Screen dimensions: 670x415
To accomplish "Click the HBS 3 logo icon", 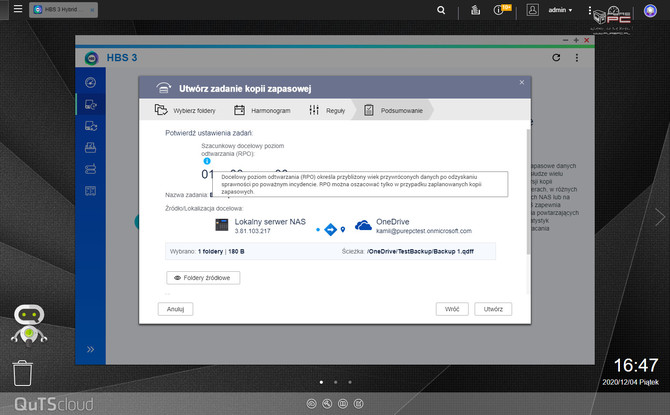I will (x=91, y=58).
